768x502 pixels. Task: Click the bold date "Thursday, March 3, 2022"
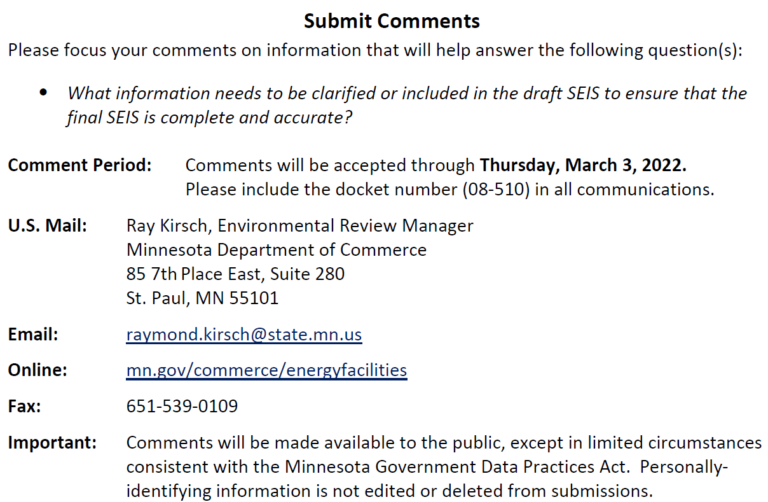583,164
